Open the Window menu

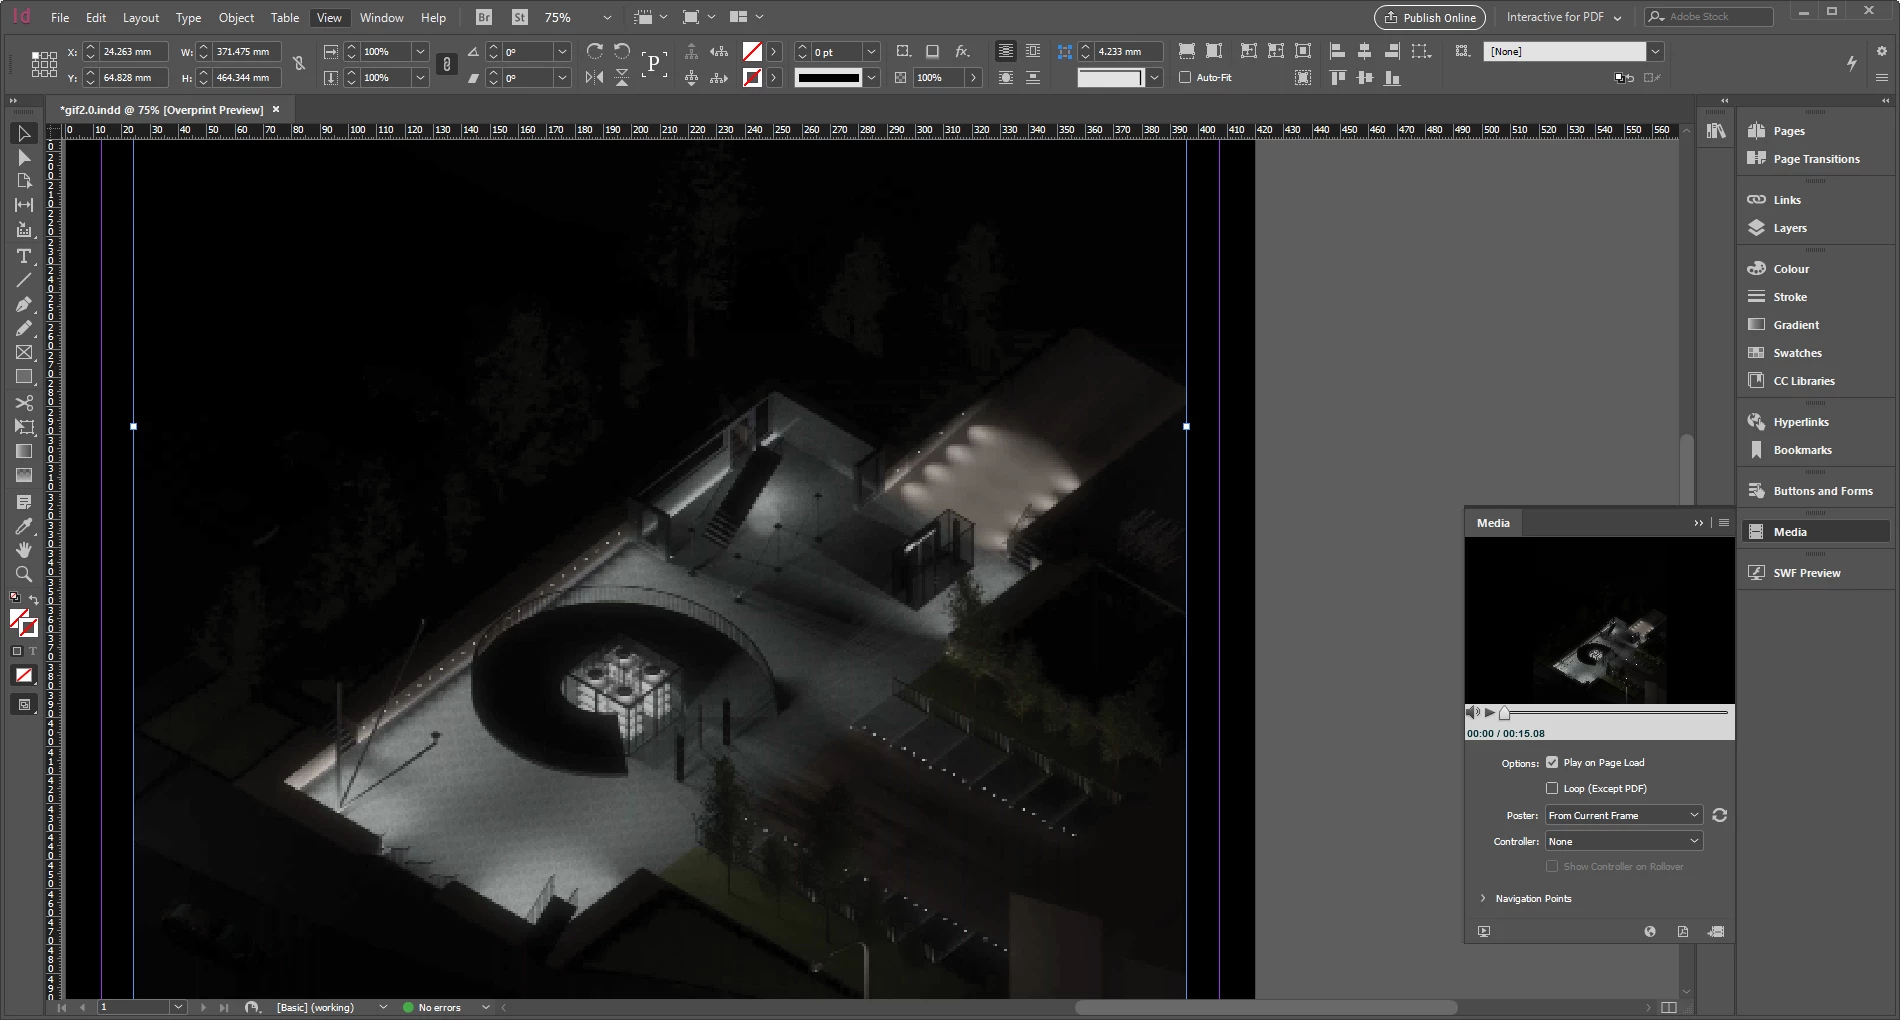[x=382, y=17]
